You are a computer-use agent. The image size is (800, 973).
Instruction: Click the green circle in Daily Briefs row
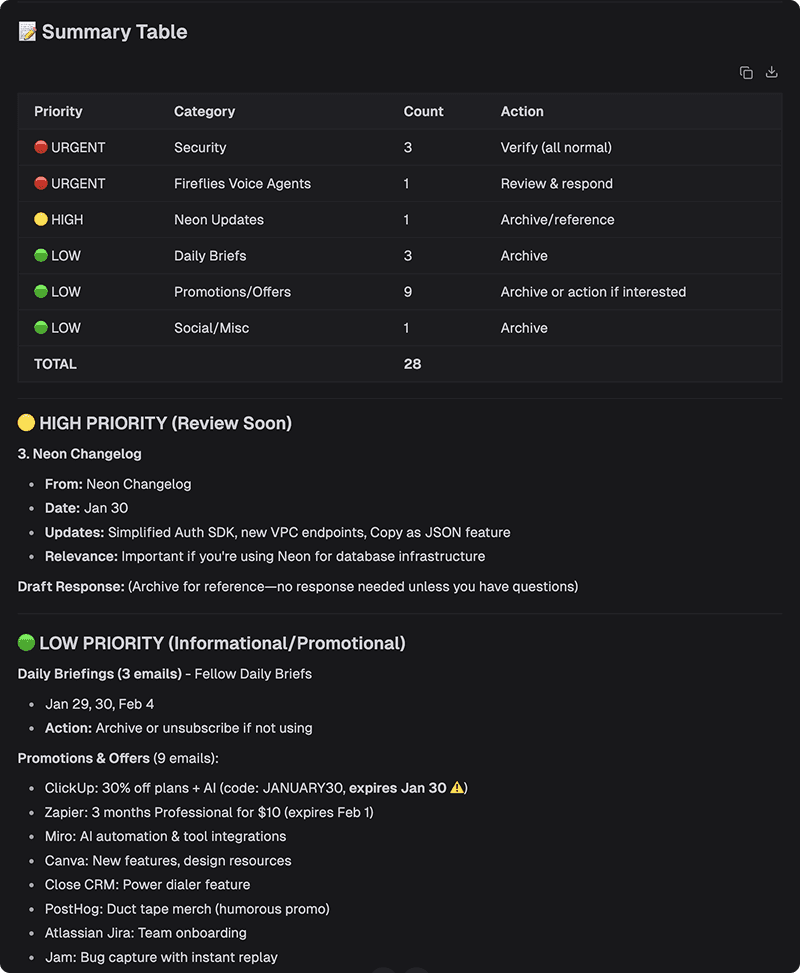coord(41,255)
